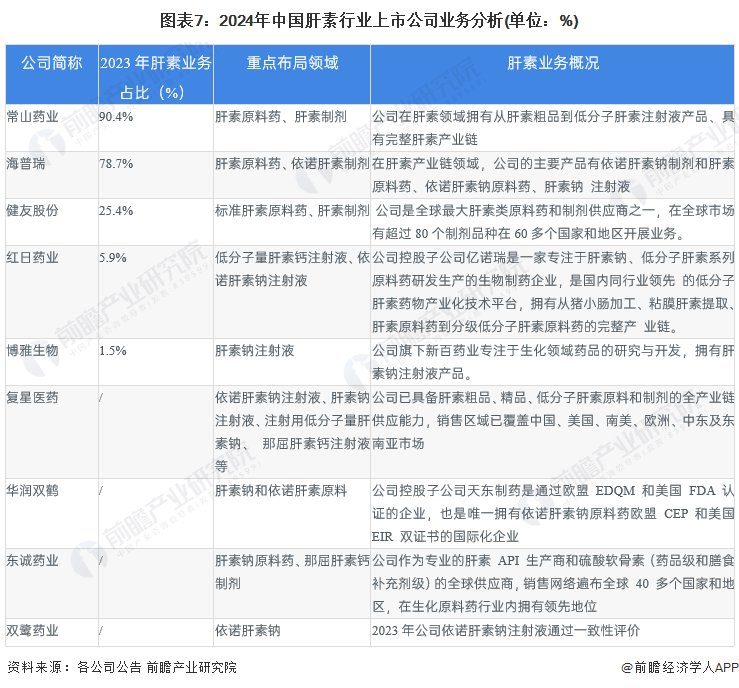Click the source note '资料来源：各公司公告 前瞻产业研究院'
739x688 pixels.
click(x=122, y=667)
